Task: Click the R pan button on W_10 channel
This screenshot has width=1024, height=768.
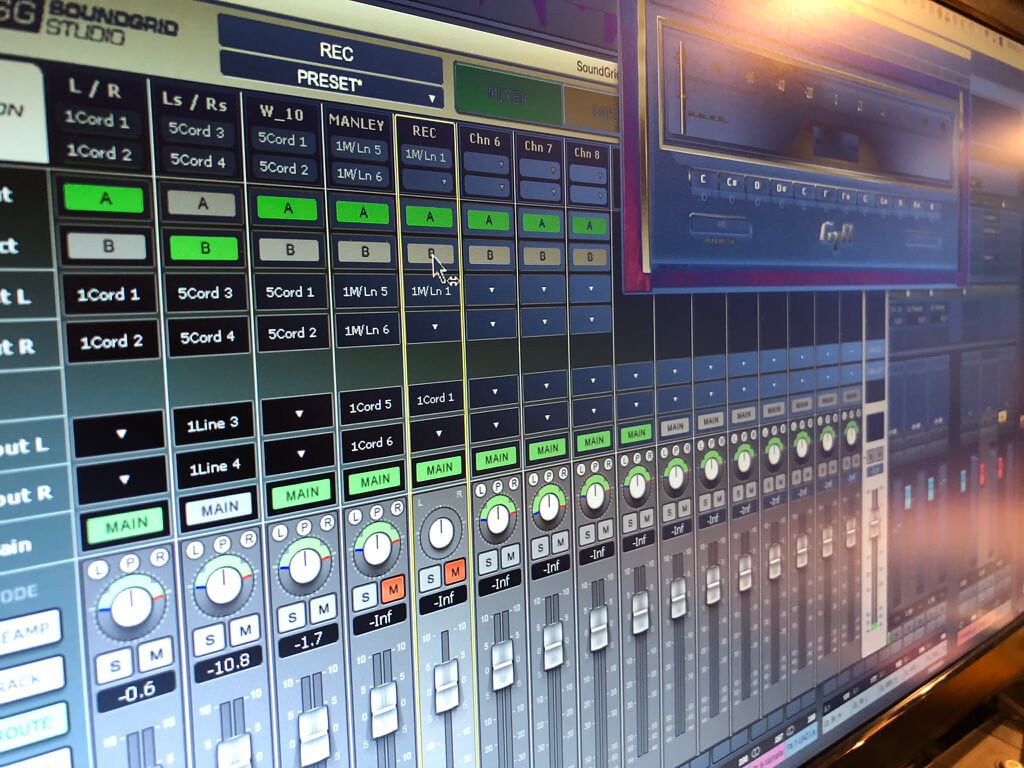Action: point(327,522)
